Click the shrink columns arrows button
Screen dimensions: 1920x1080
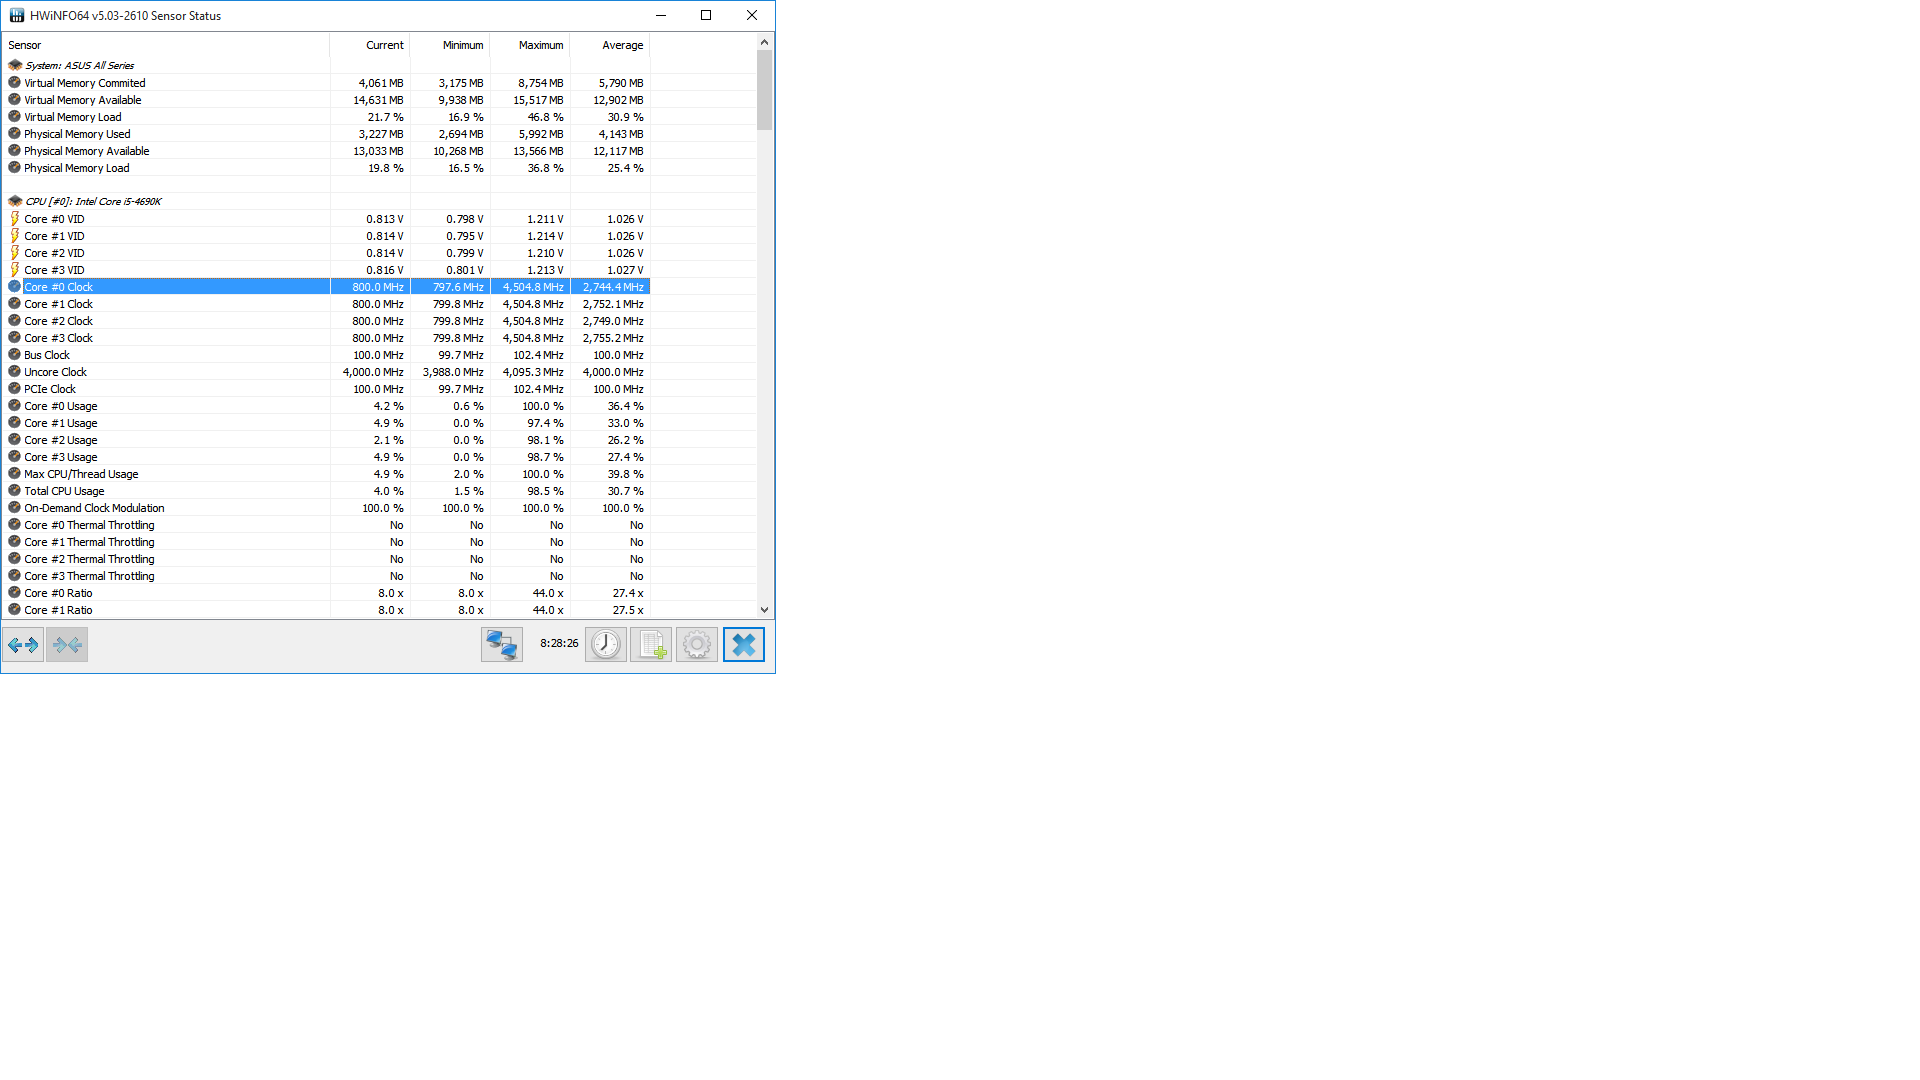pos(67,645)
